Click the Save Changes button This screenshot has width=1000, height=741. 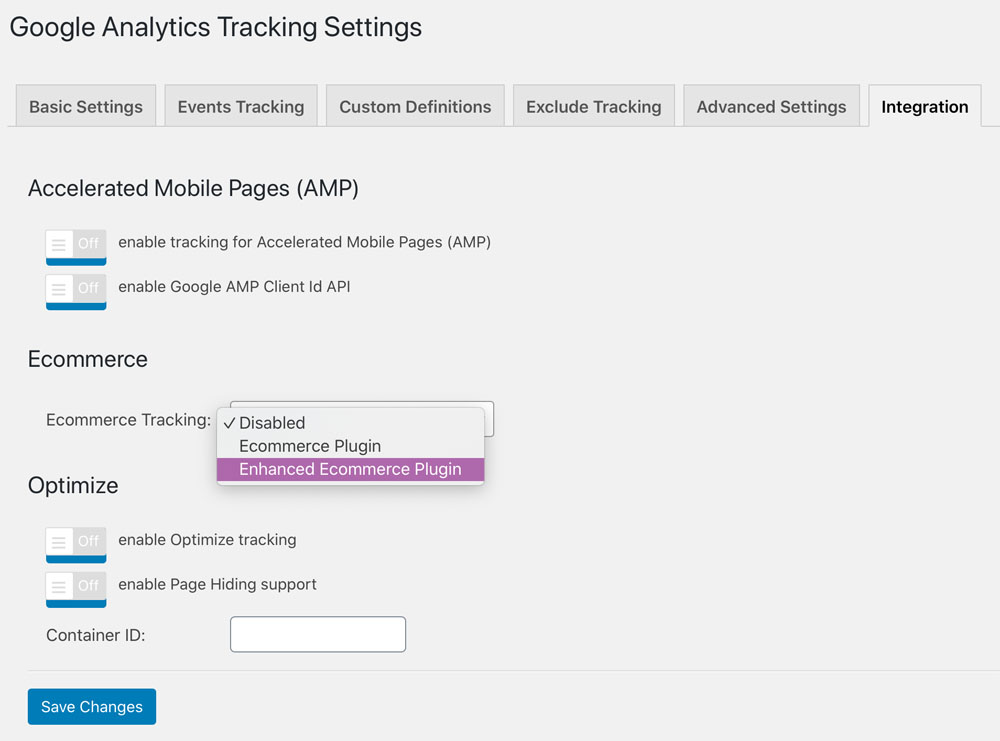tap(92, 706)
